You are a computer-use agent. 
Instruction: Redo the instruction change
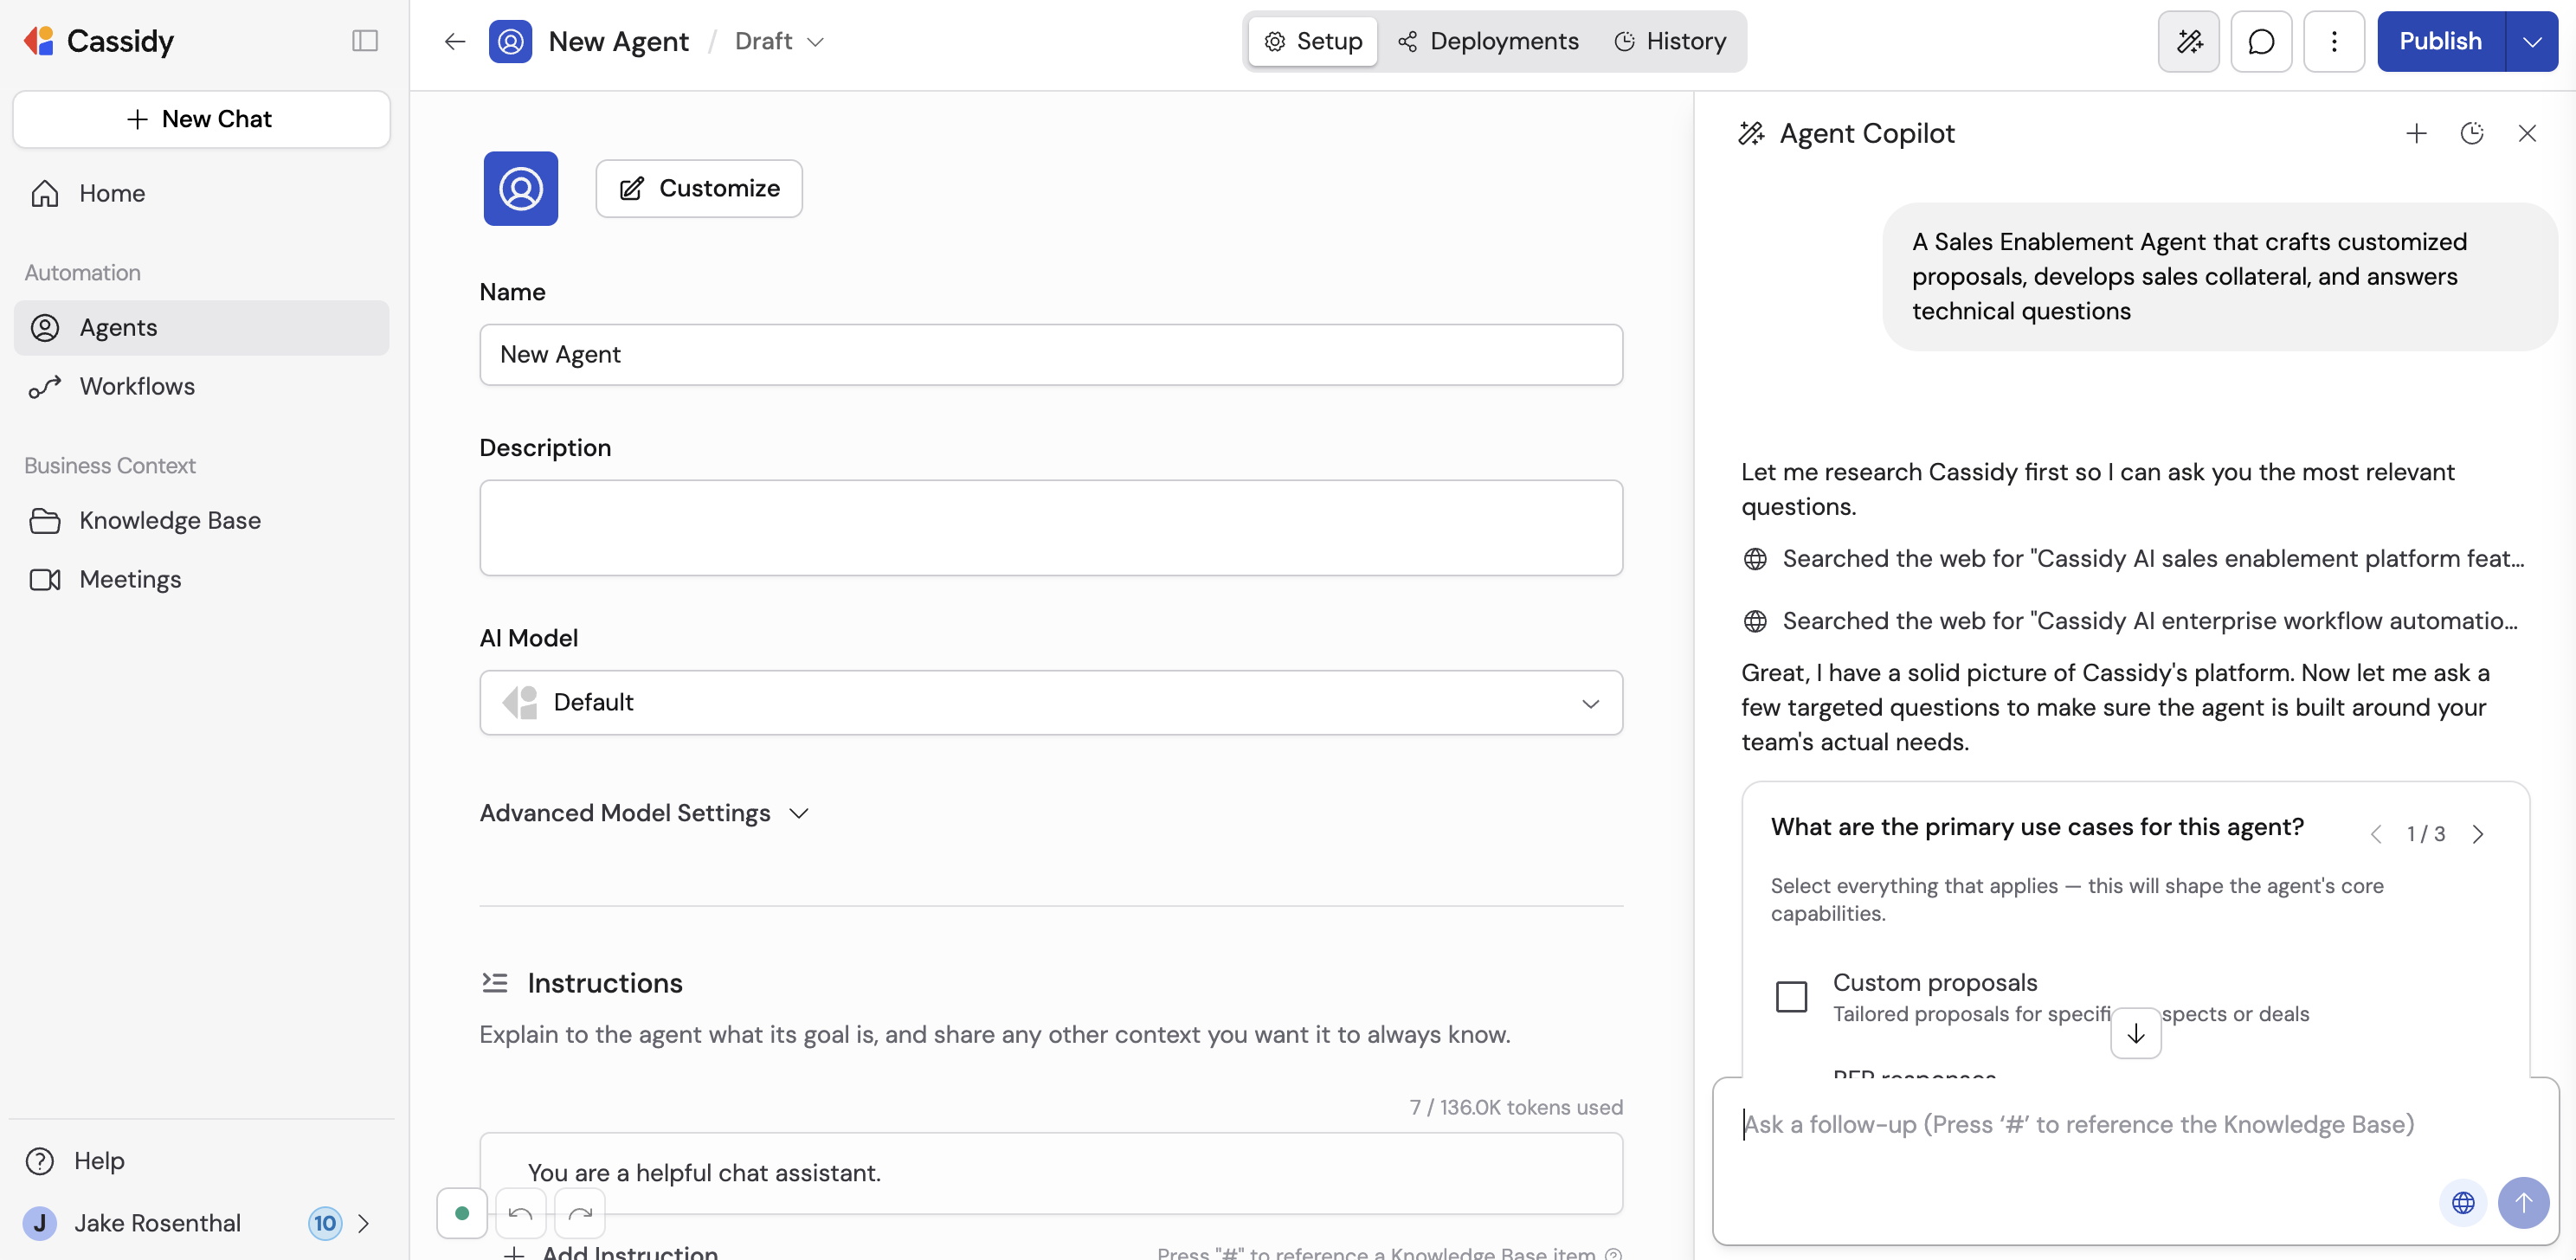580,1213
